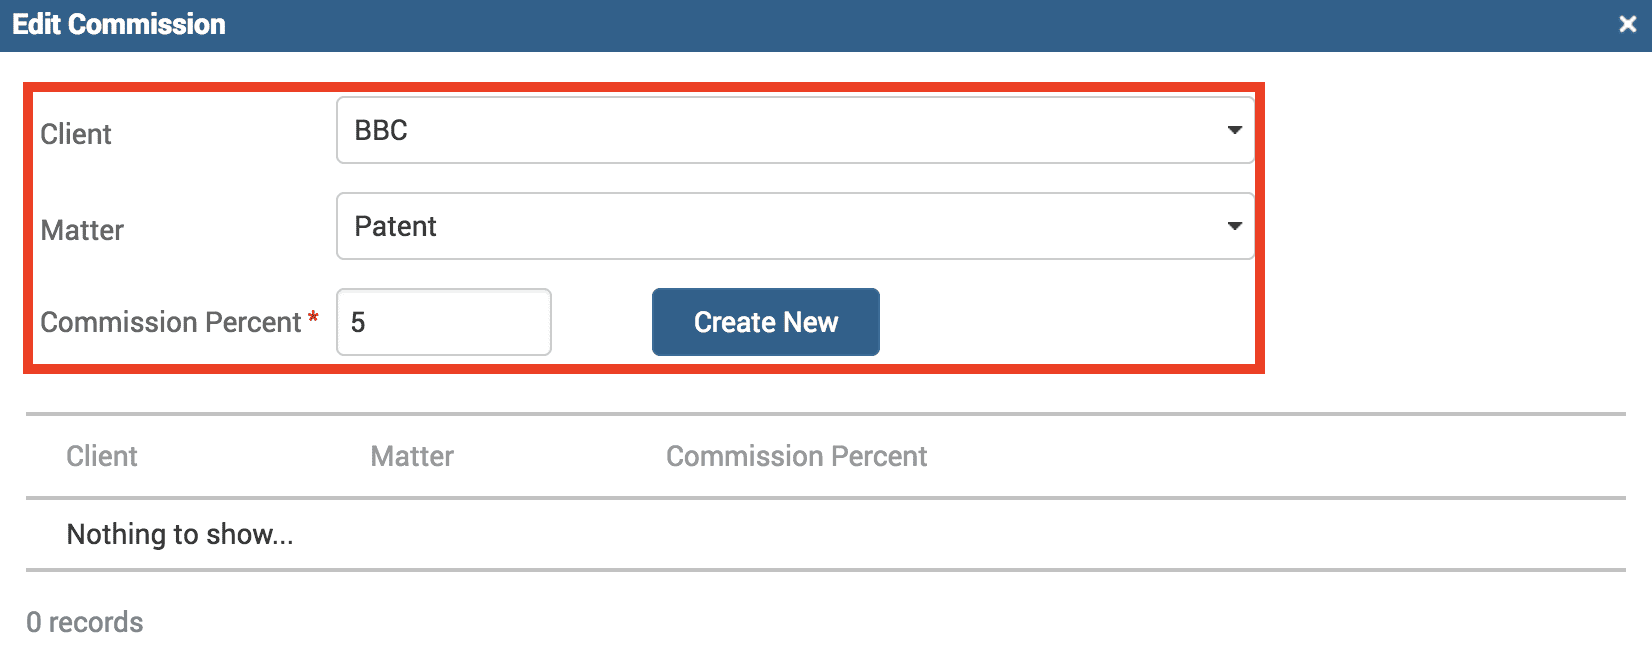
Task: Click the '0 records' count text
Action: [x=85, y=622]
